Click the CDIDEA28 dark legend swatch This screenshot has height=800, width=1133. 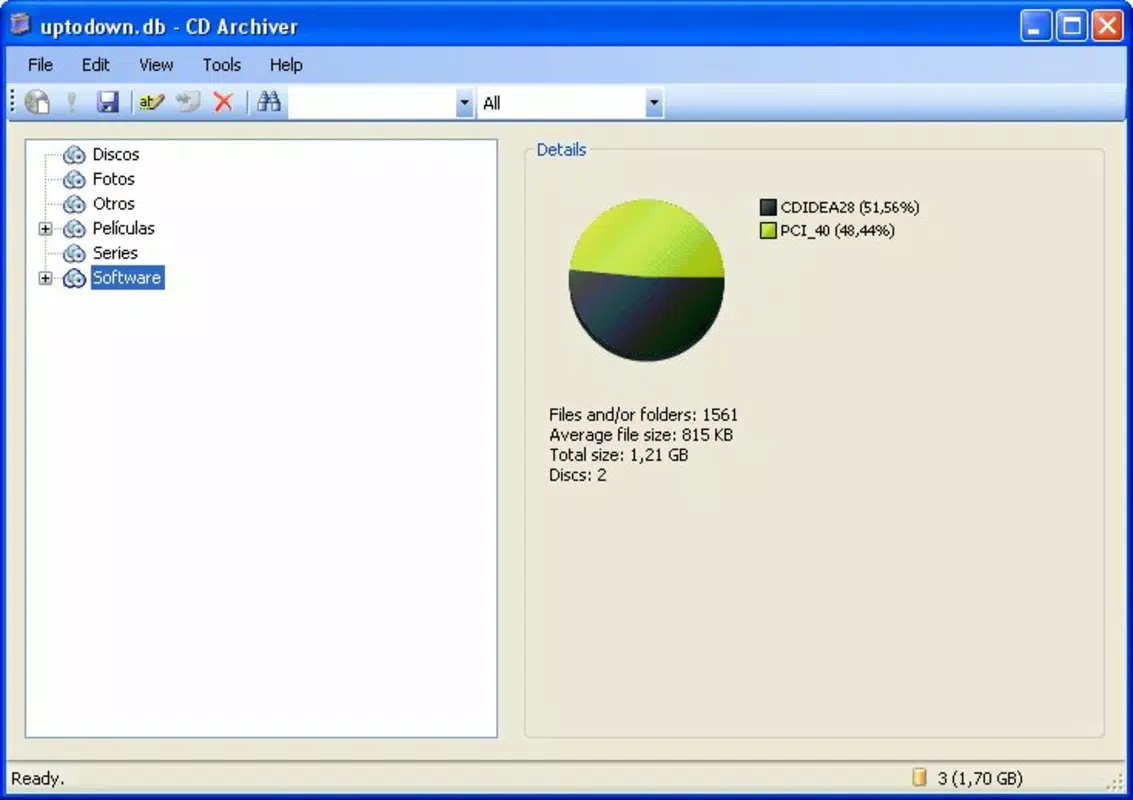(x=768, y=207)
